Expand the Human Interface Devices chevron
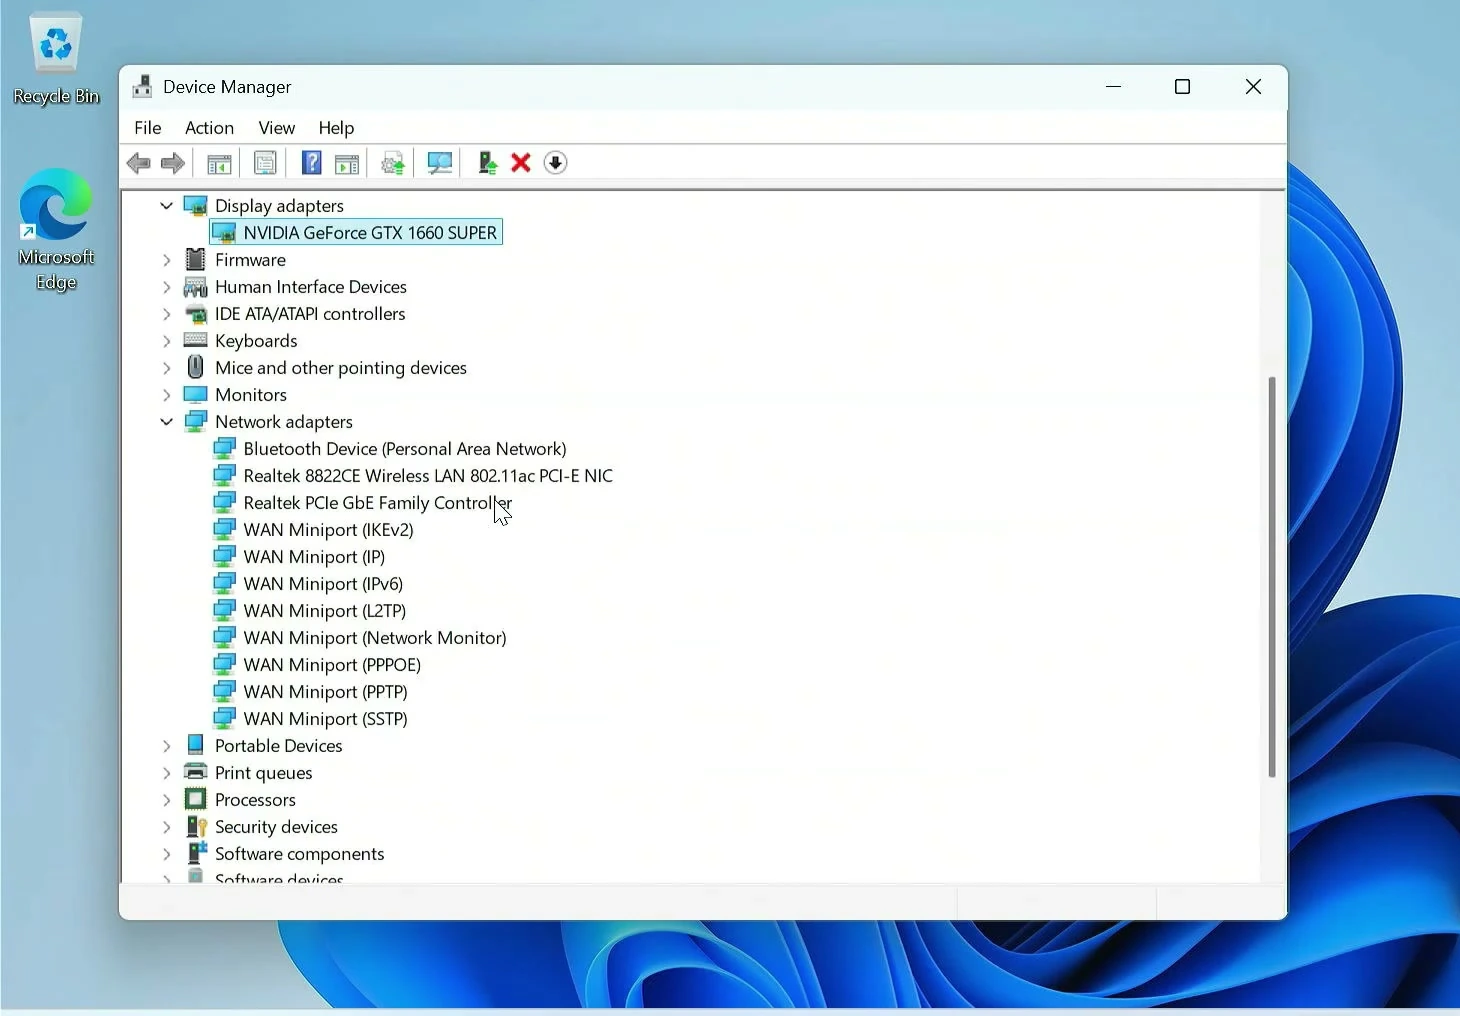The image size is (1460, 1016). click(x=167, y=287)
